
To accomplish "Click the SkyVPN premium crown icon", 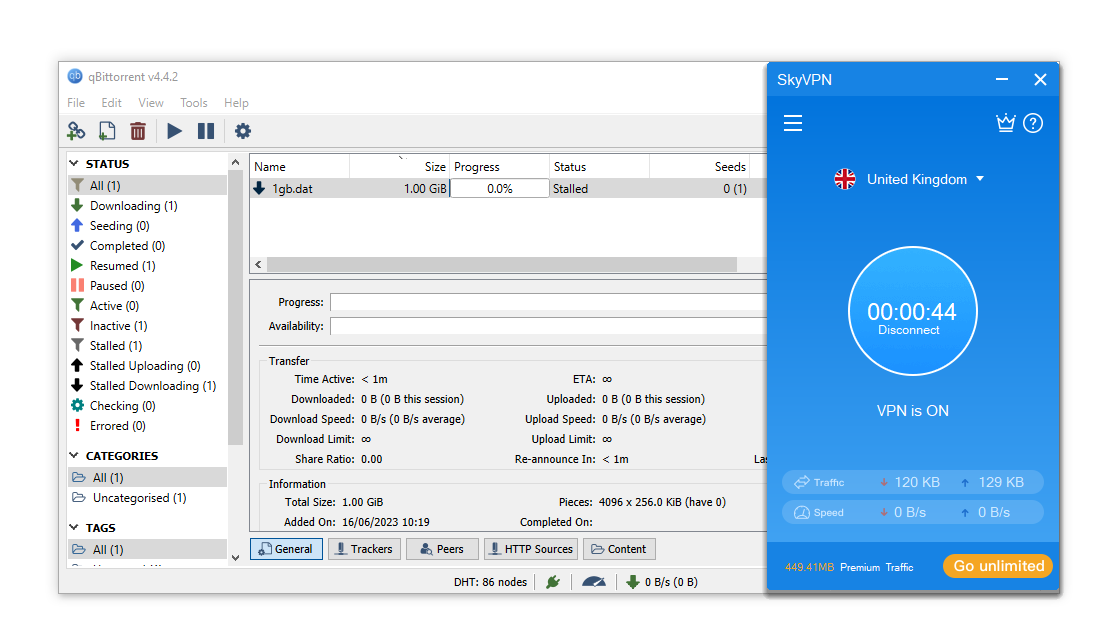I will pyautogui.click(x=1005, y=123).
